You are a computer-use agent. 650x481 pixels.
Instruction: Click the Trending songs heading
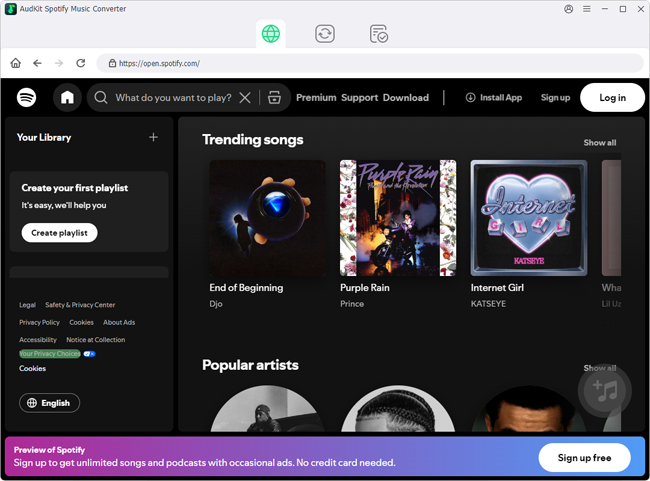253,140
